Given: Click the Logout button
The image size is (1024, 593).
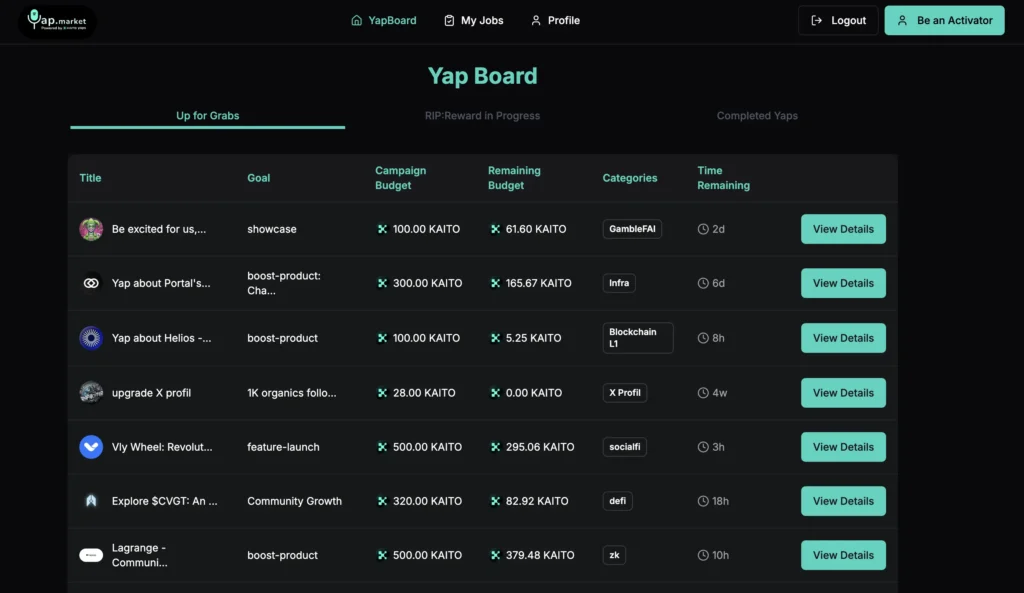Looking at the screenshot, I should click(838, 20).
